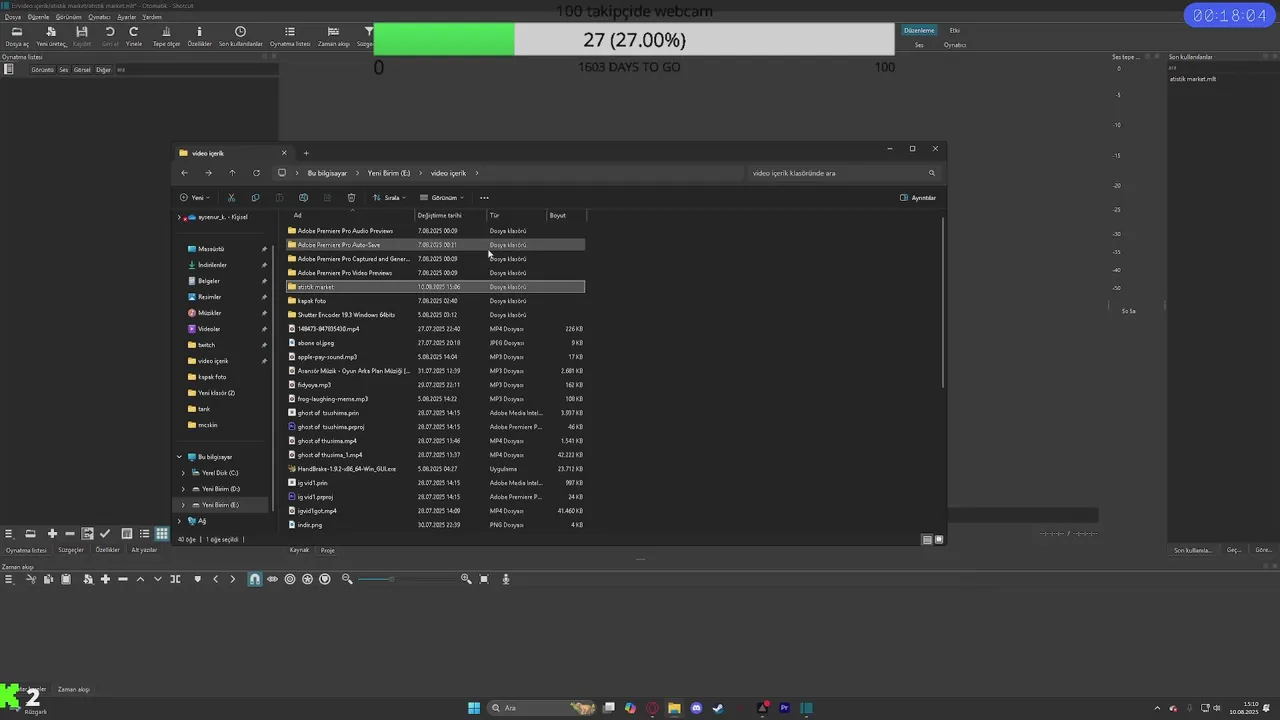1280x720 pixels.
Task: Open the Düzenle menu in Shotcut
Action: (38, 17)
